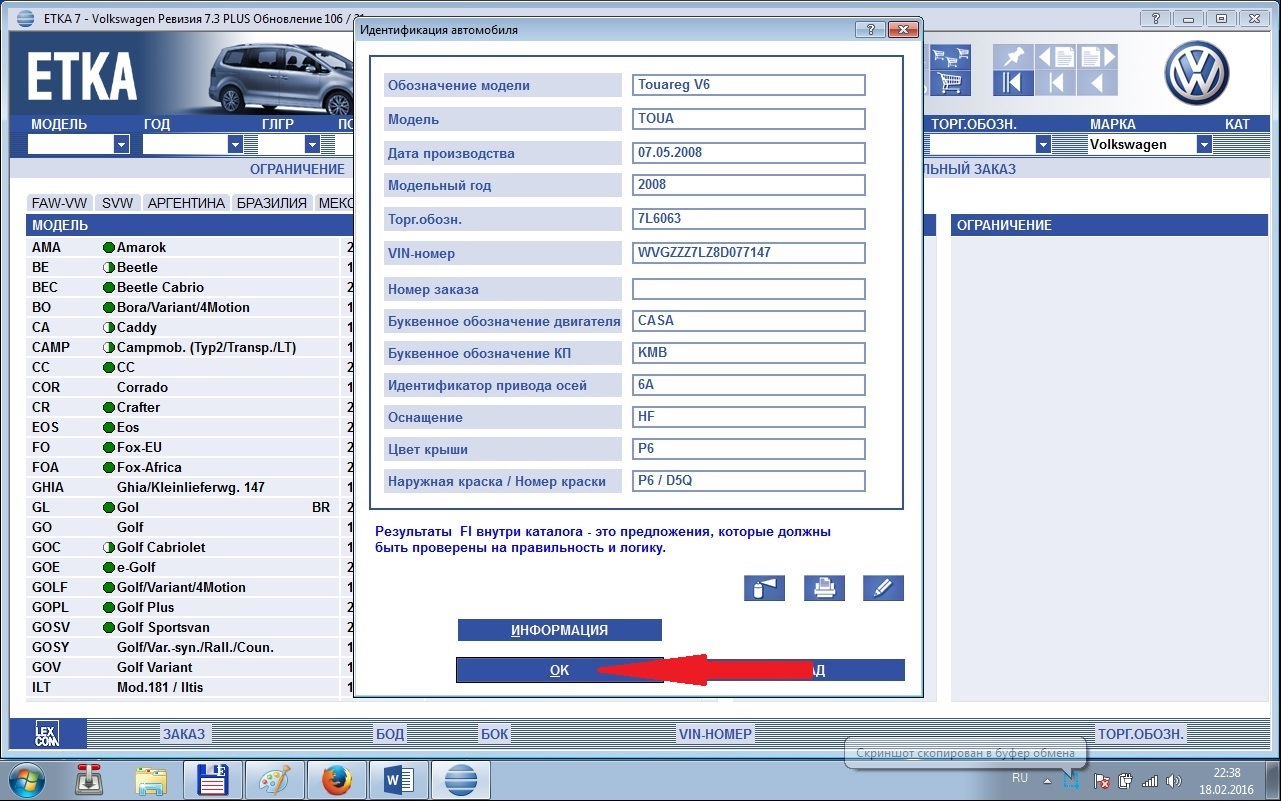Screen dimensions: 1281x801
Task: Click the help button in ETKA main title bar
Action: click(x=1156, y=19)
